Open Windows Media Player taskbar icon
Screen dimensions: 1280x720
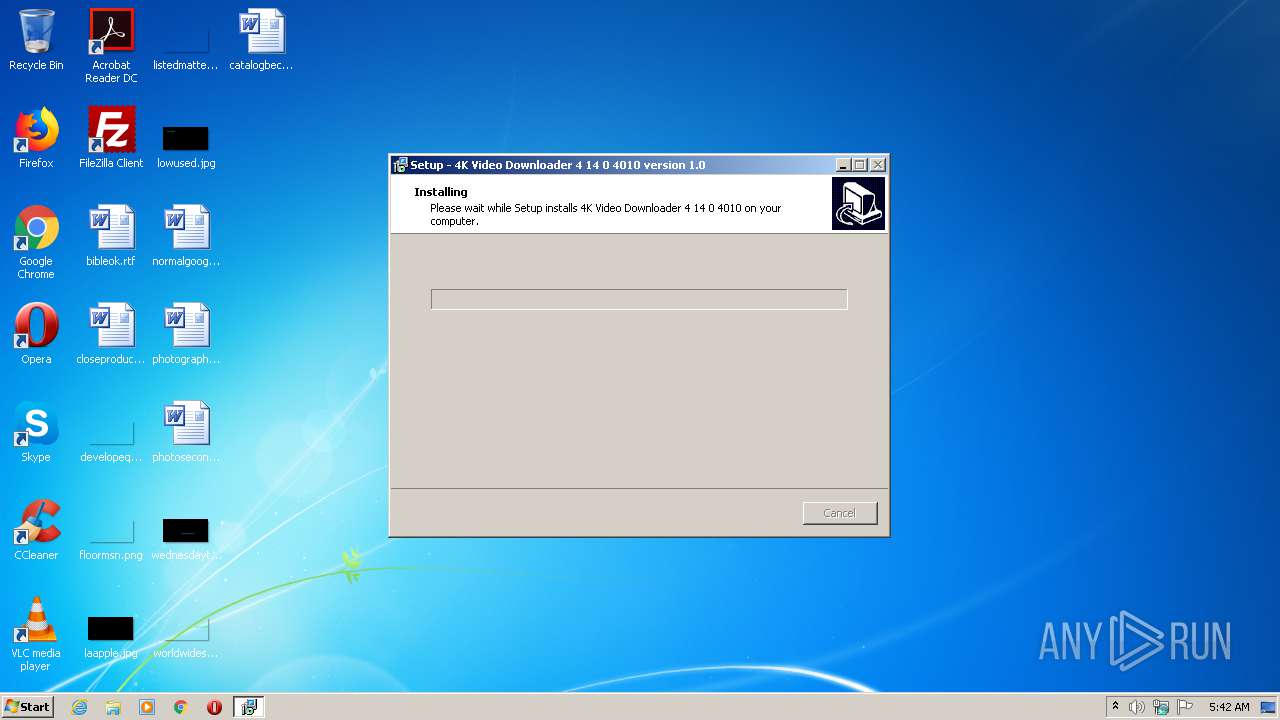tap(147, 707)
